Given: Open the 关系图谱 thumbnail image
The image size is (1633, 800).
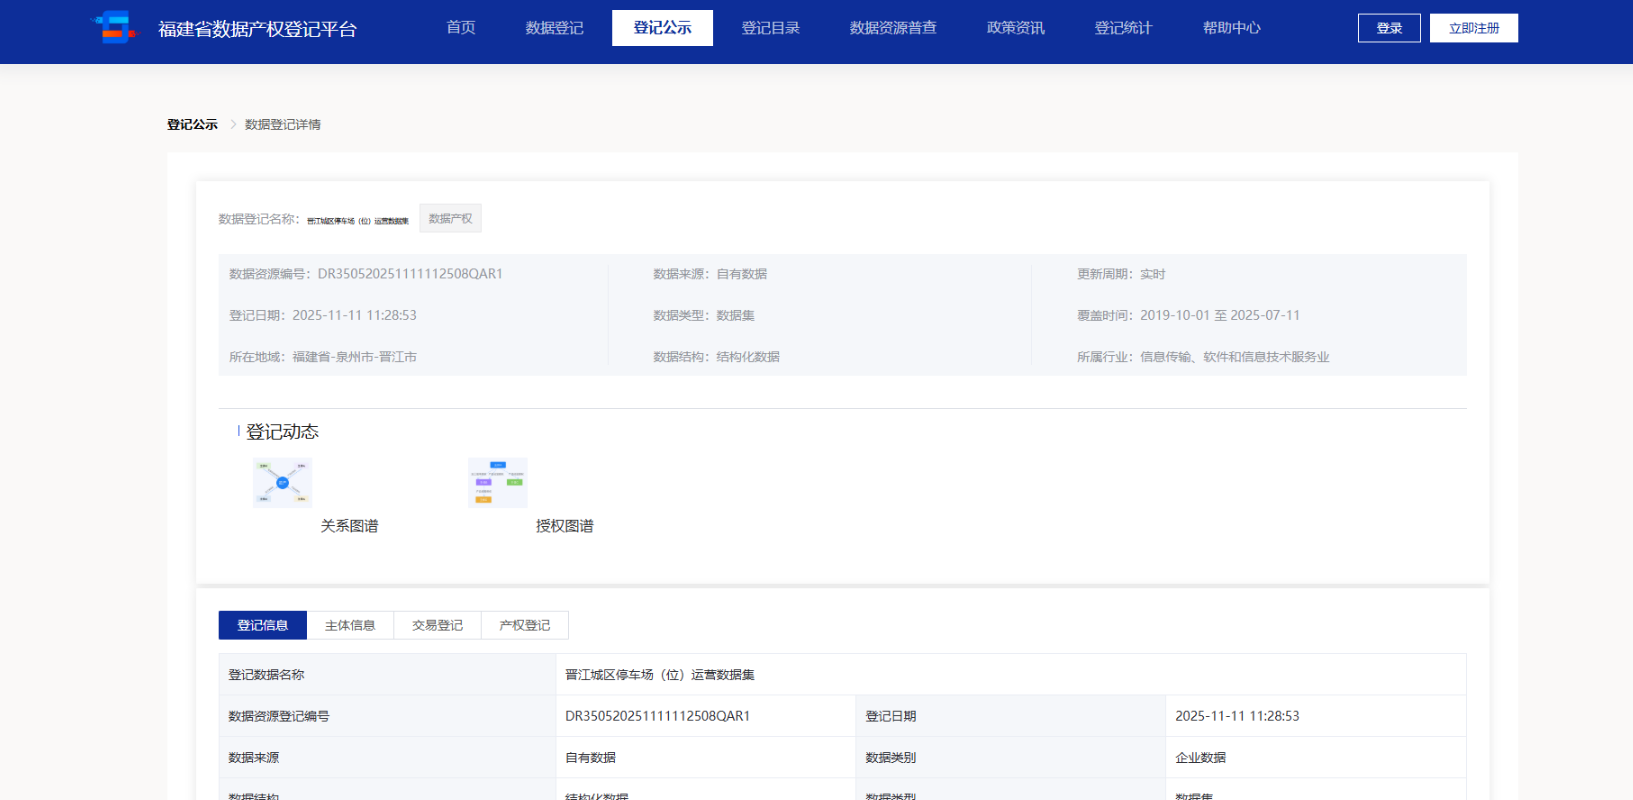Looking at the screenshot, I should click(282, 483).
